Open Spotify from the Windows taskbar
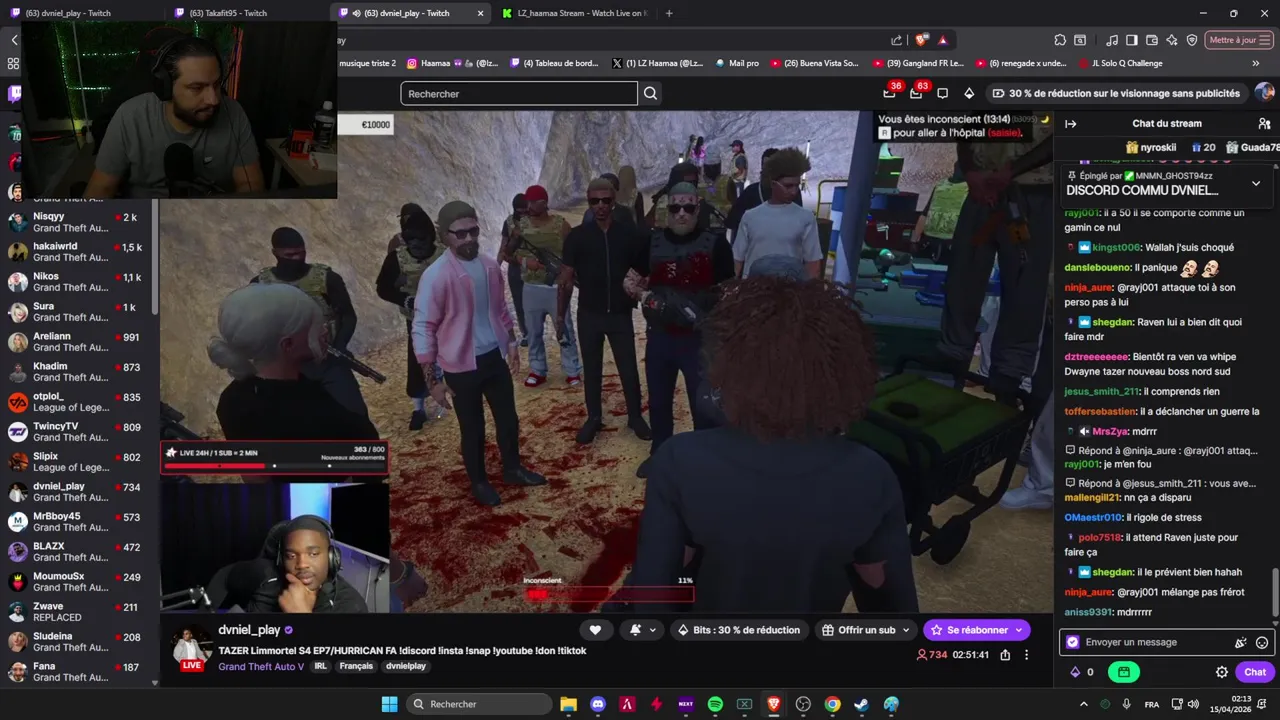Screen dimensions: 1280x720 click(715, 704)
